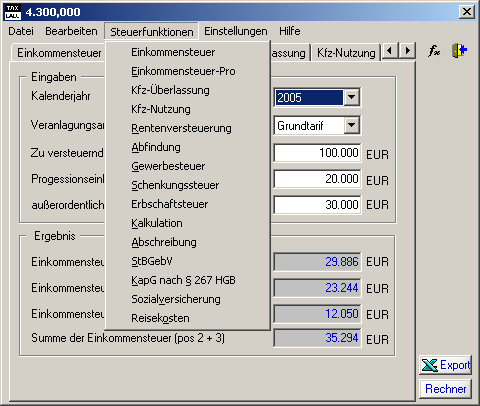Viewport: 480px width, 406px height.
Task: Open the Datei menu
Action: [x=21, y=31]
